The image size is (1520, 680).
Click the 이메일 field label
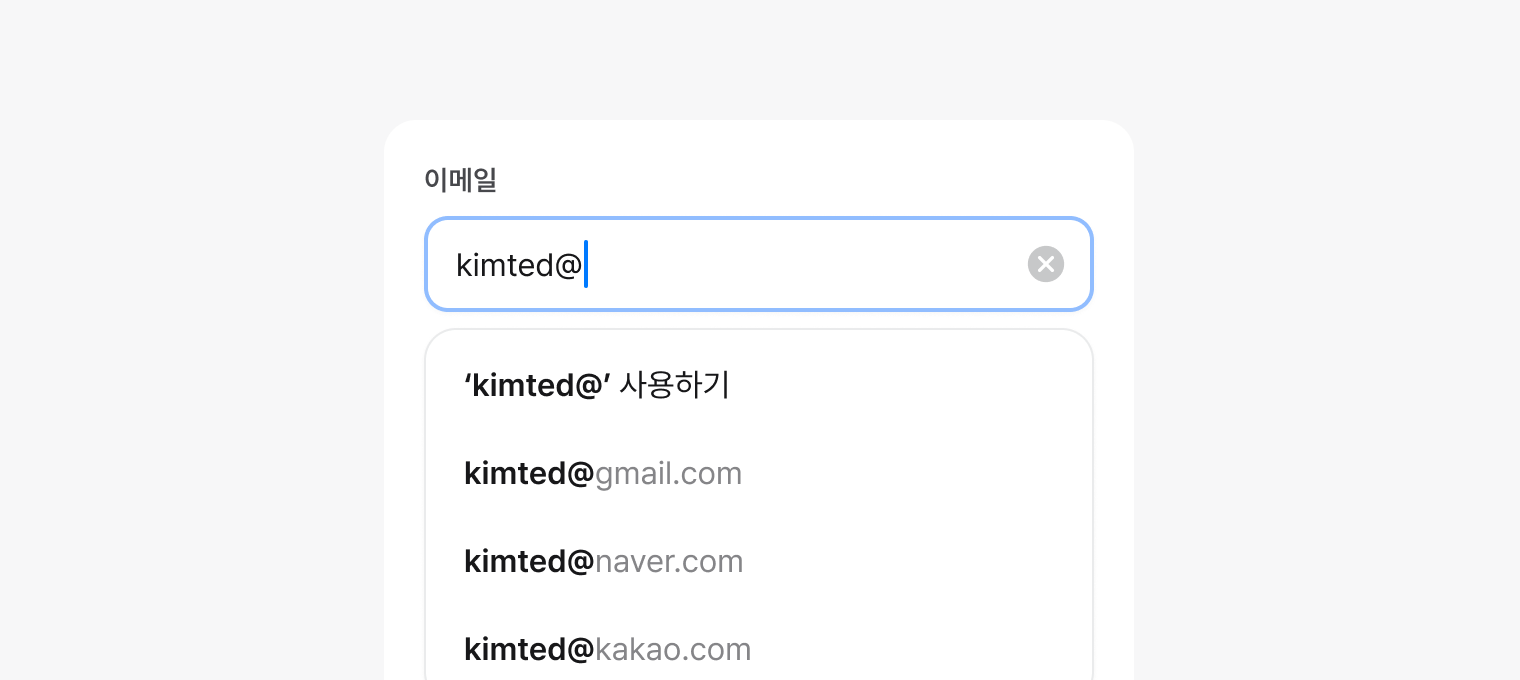[460, 180]
